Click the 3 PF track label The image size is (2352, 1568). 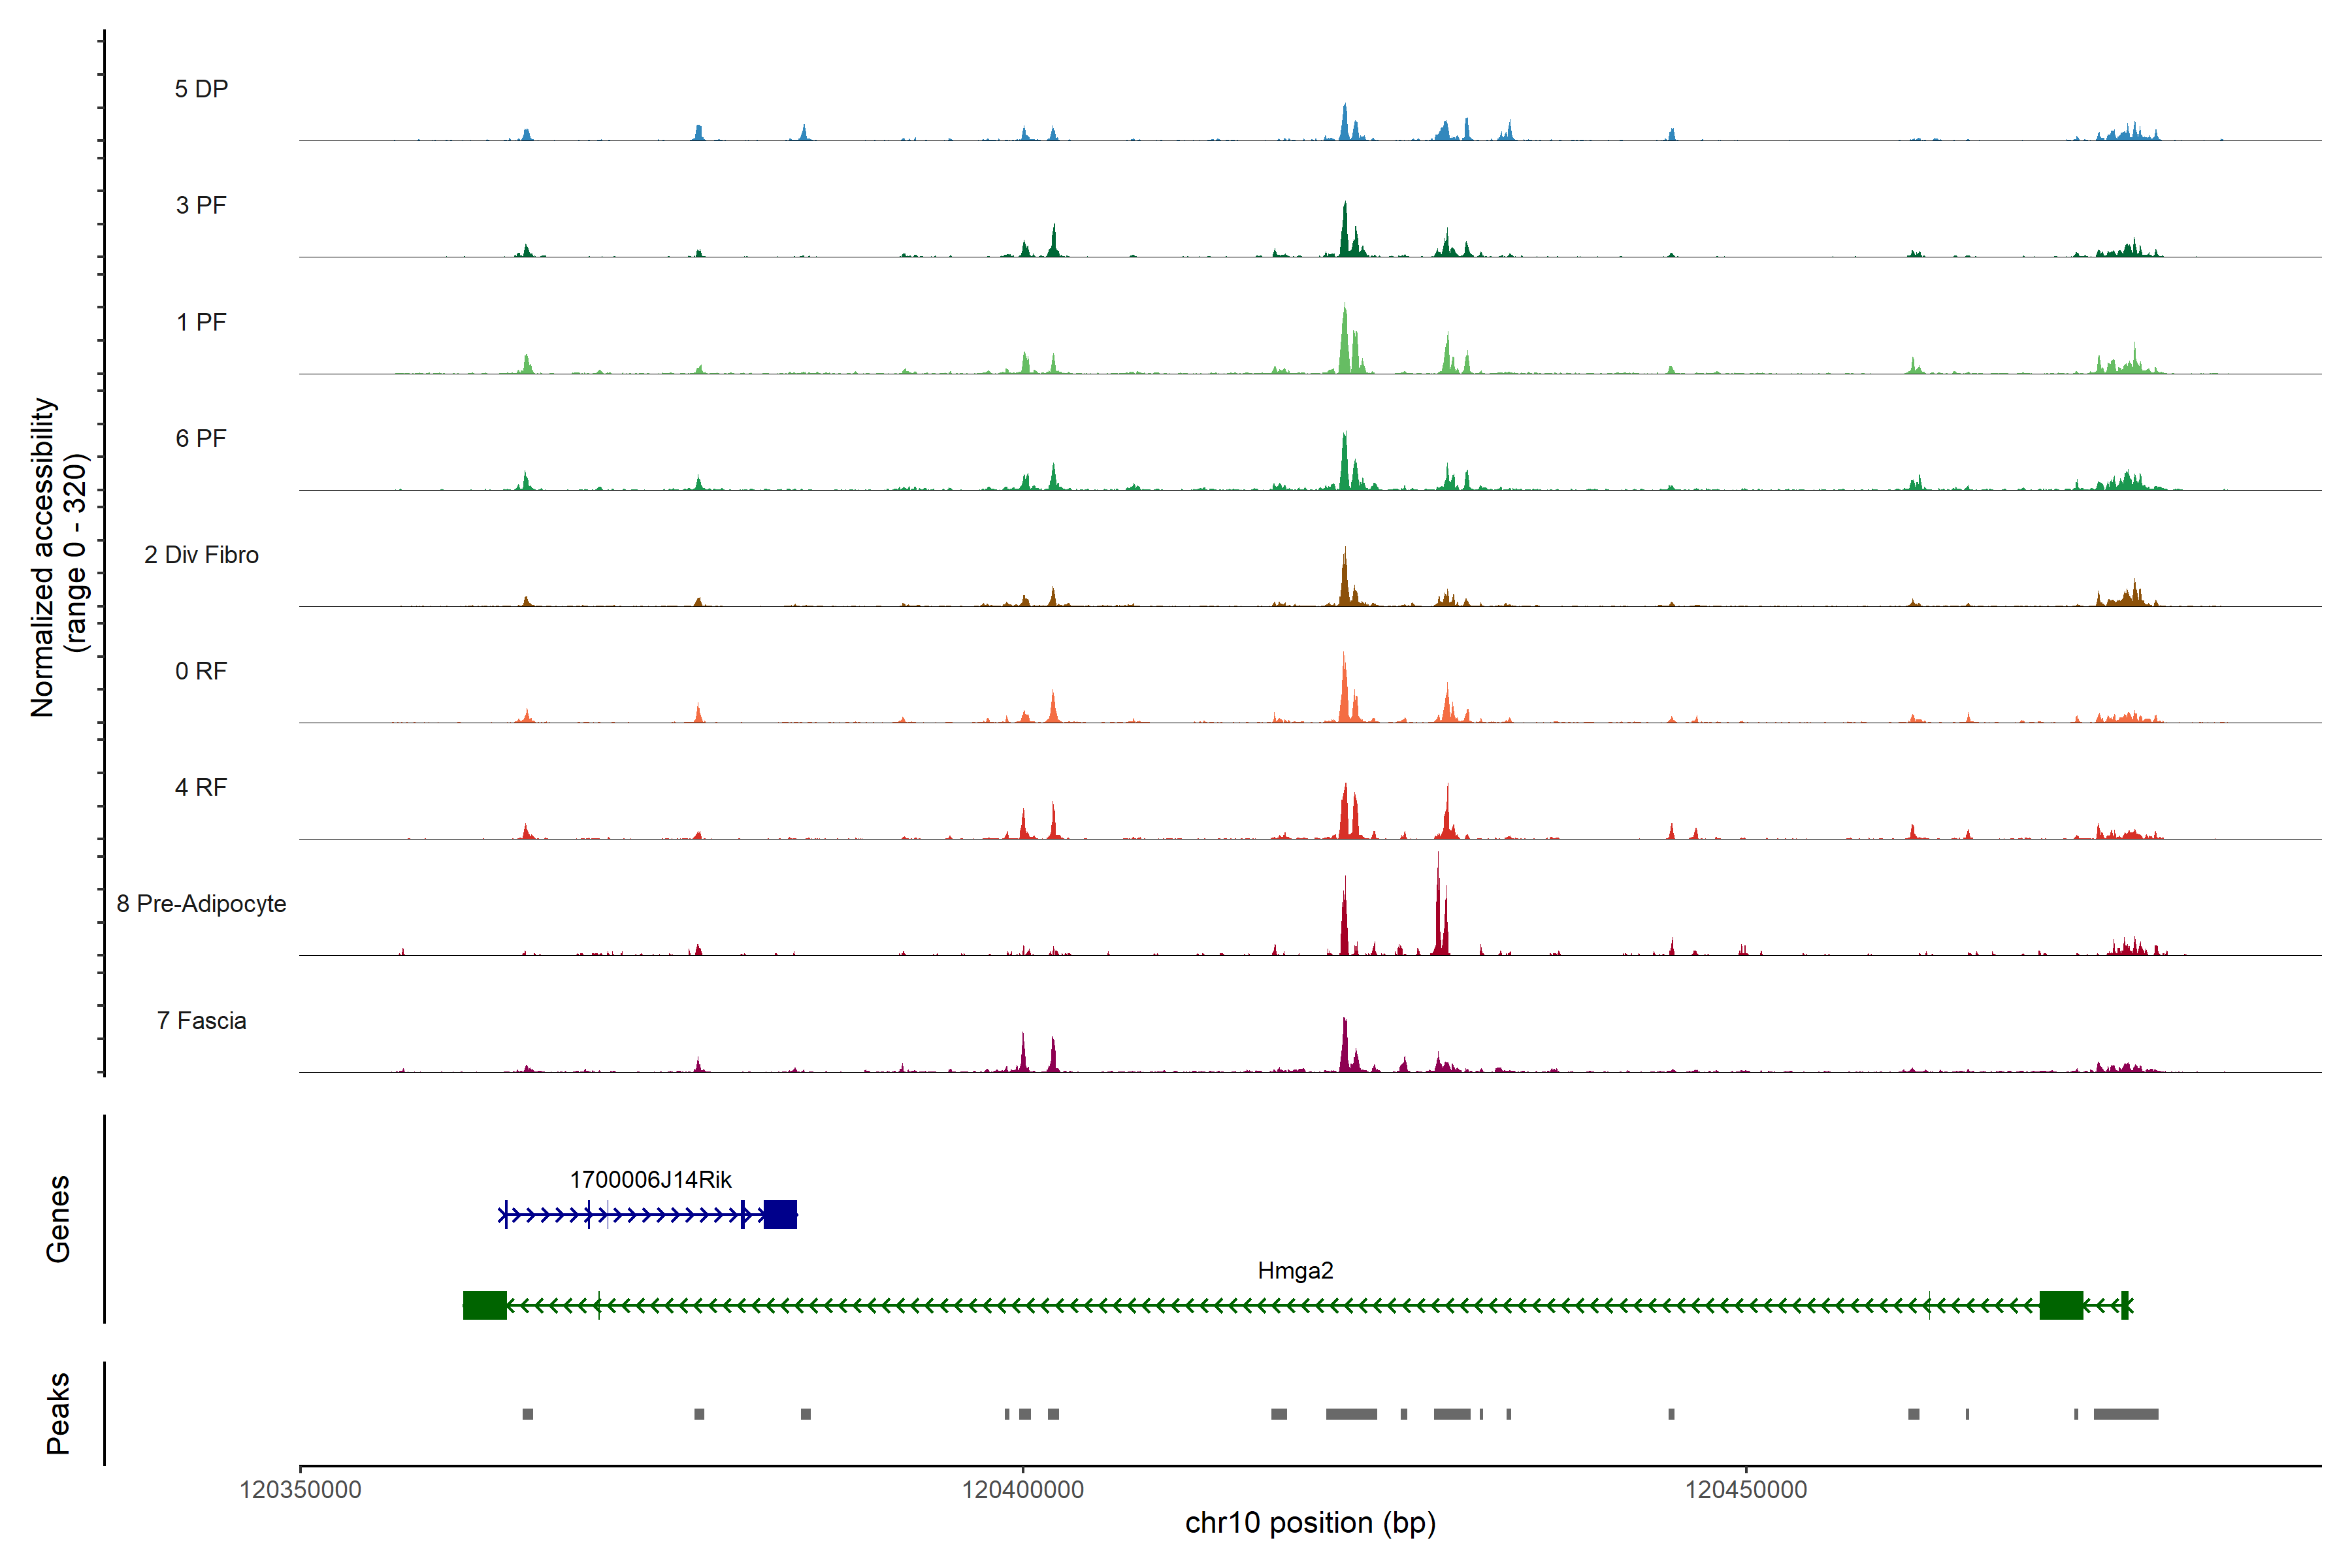click(x=201, y=205)
